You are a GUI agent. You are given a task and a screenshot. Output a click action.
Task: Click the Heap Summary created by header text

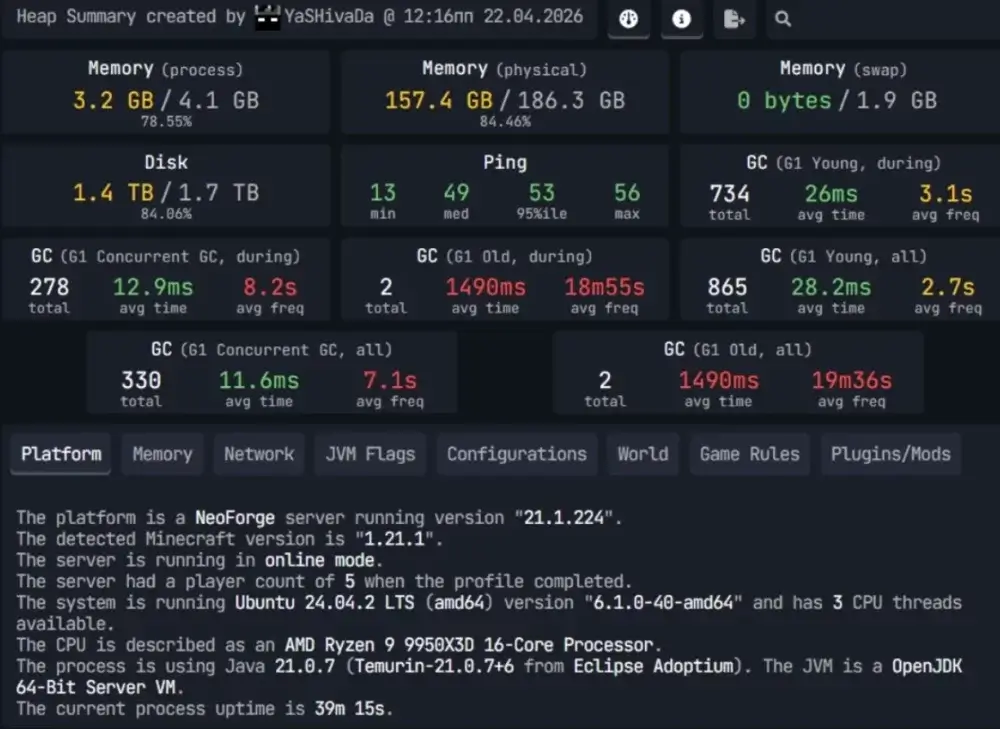(x=131, y=17)
